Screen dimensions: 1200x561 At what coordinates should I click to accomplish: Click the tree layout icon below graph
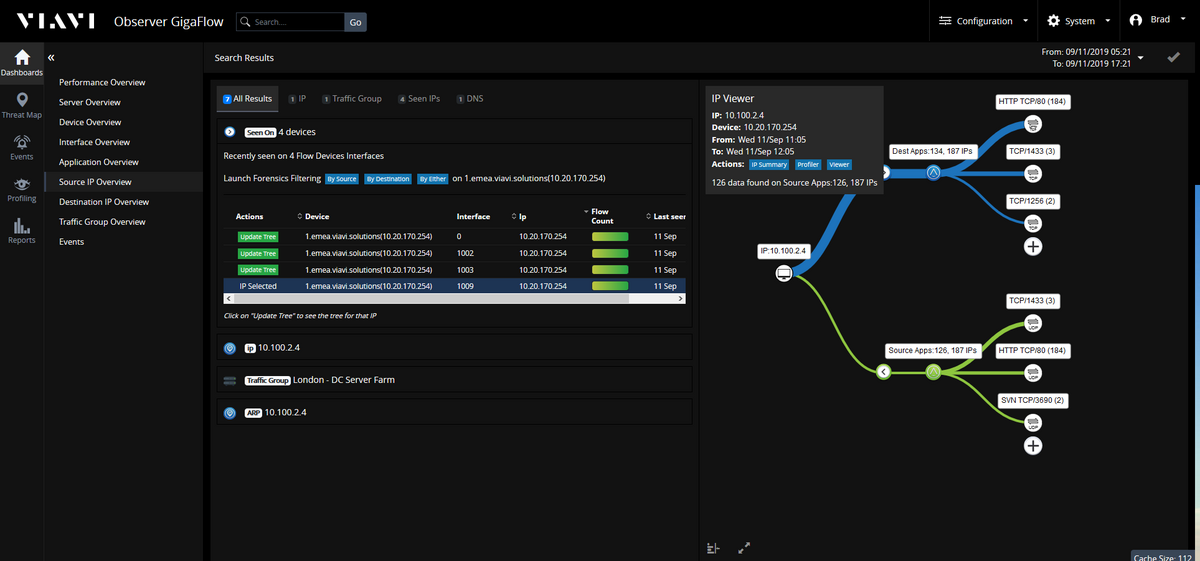[712, 547]
